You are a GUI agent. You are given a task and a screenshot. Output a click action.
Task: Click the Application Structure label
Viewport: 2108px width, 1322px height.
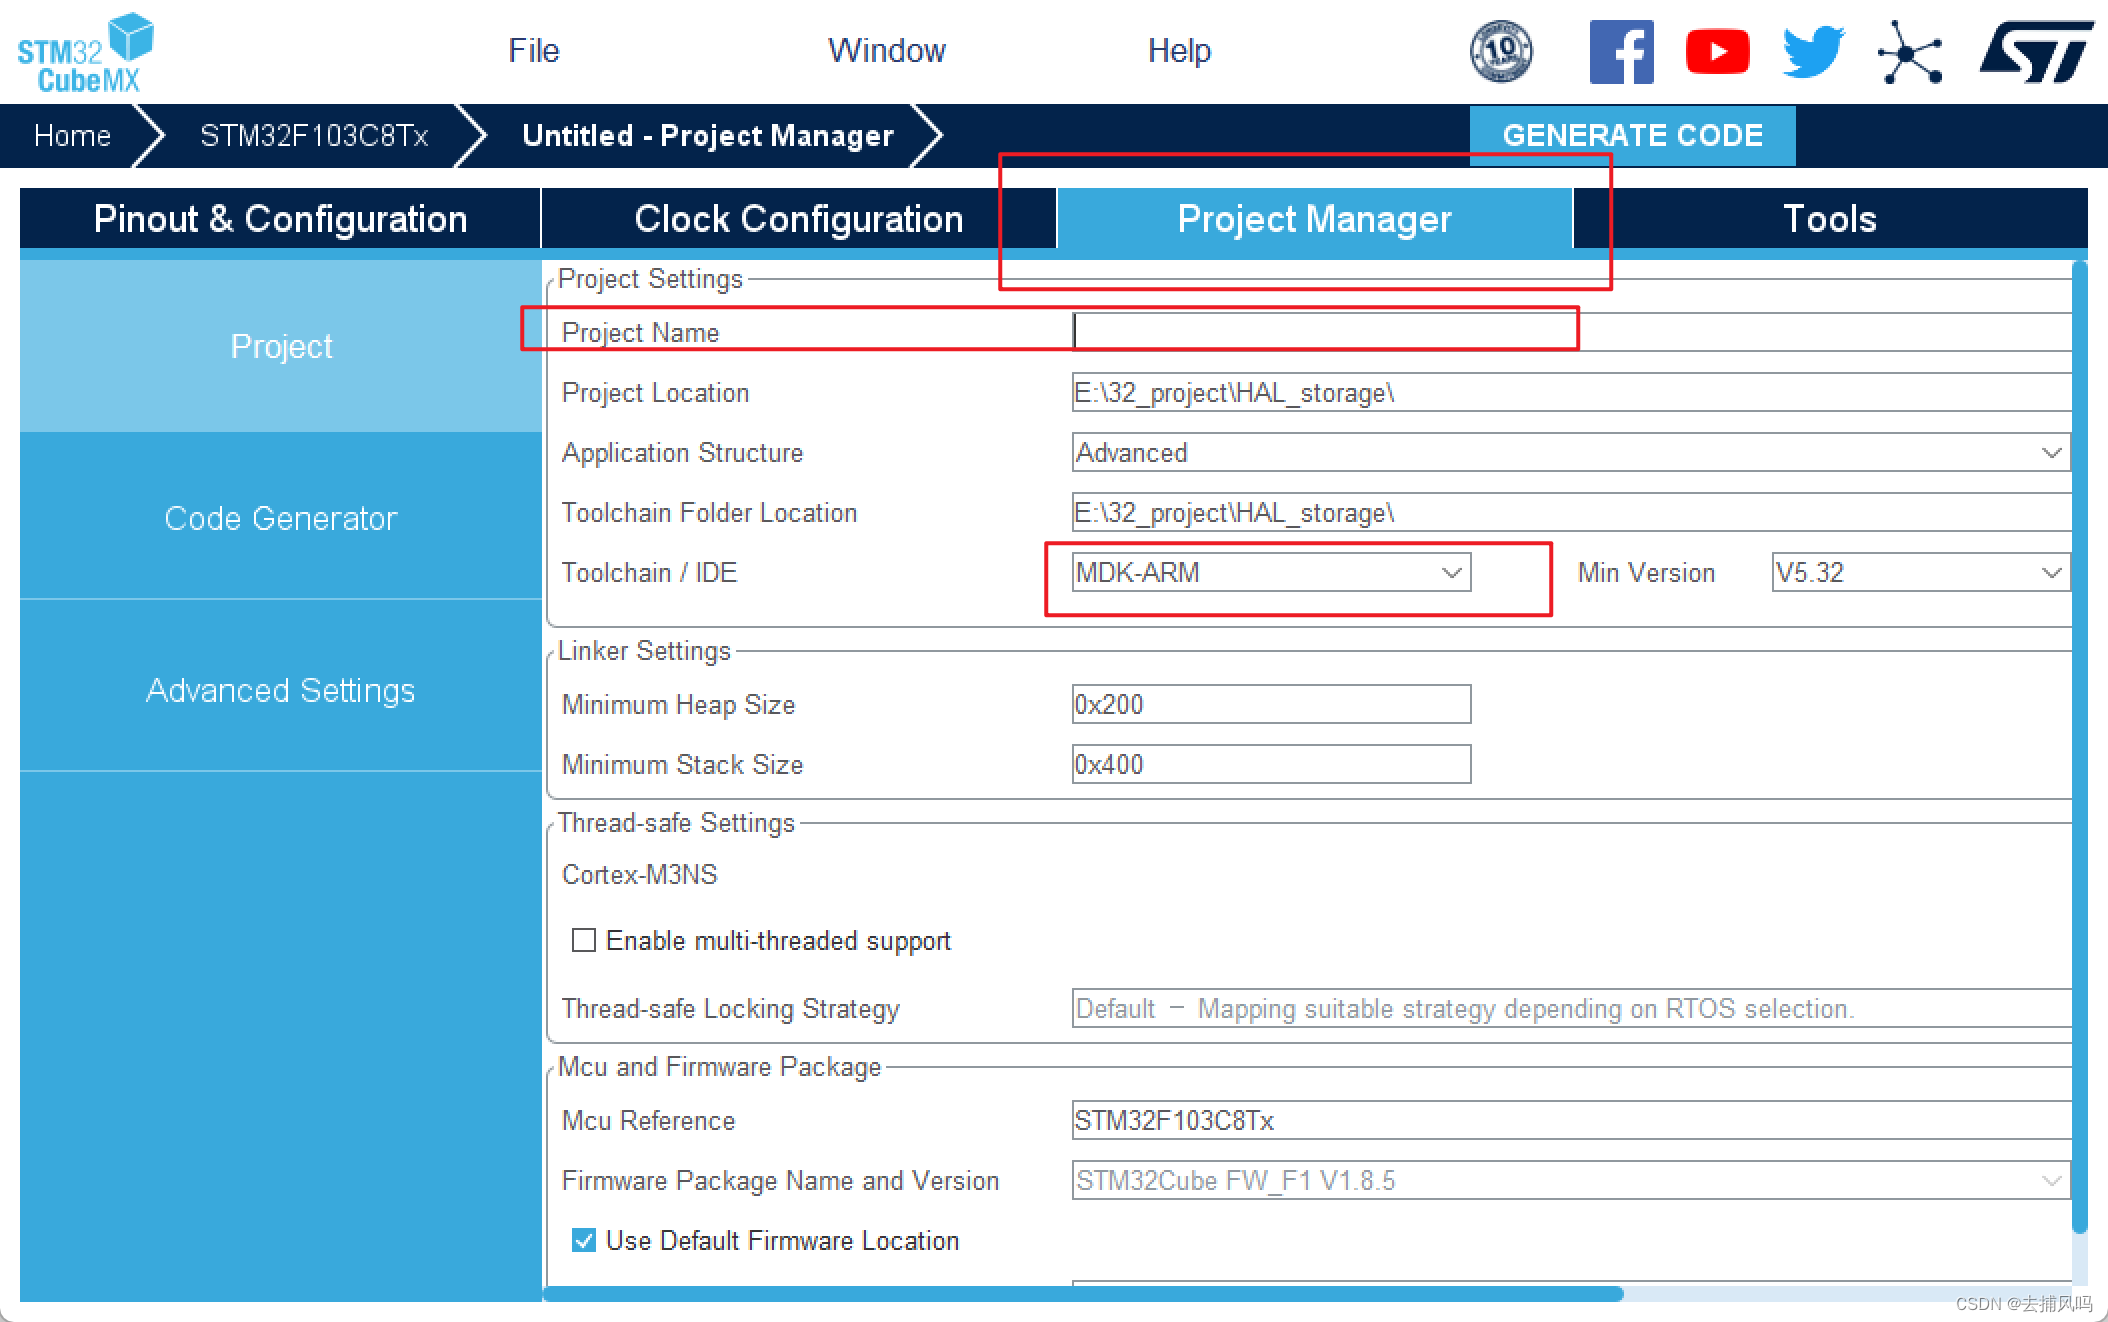click(x=682, y=453)
